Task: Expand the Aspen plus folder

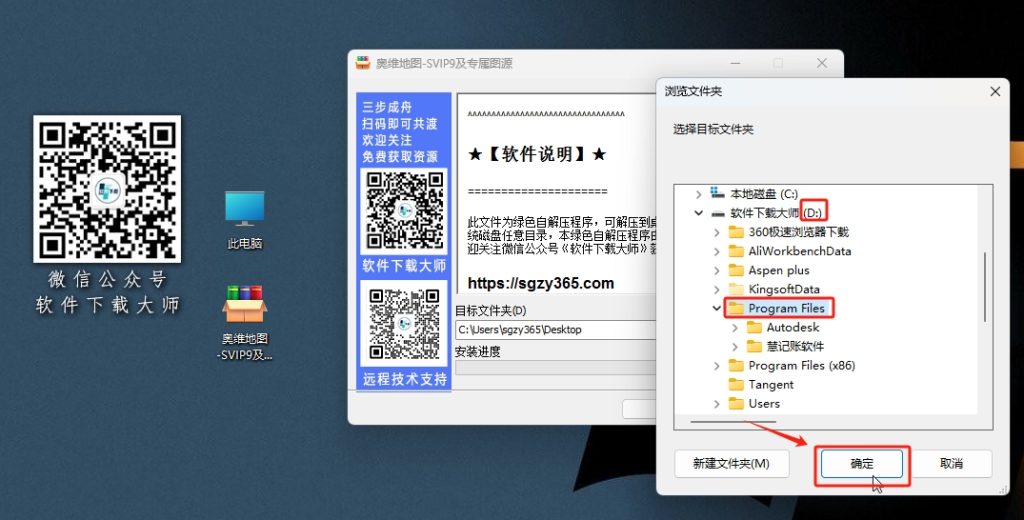Action: (716, 270)
